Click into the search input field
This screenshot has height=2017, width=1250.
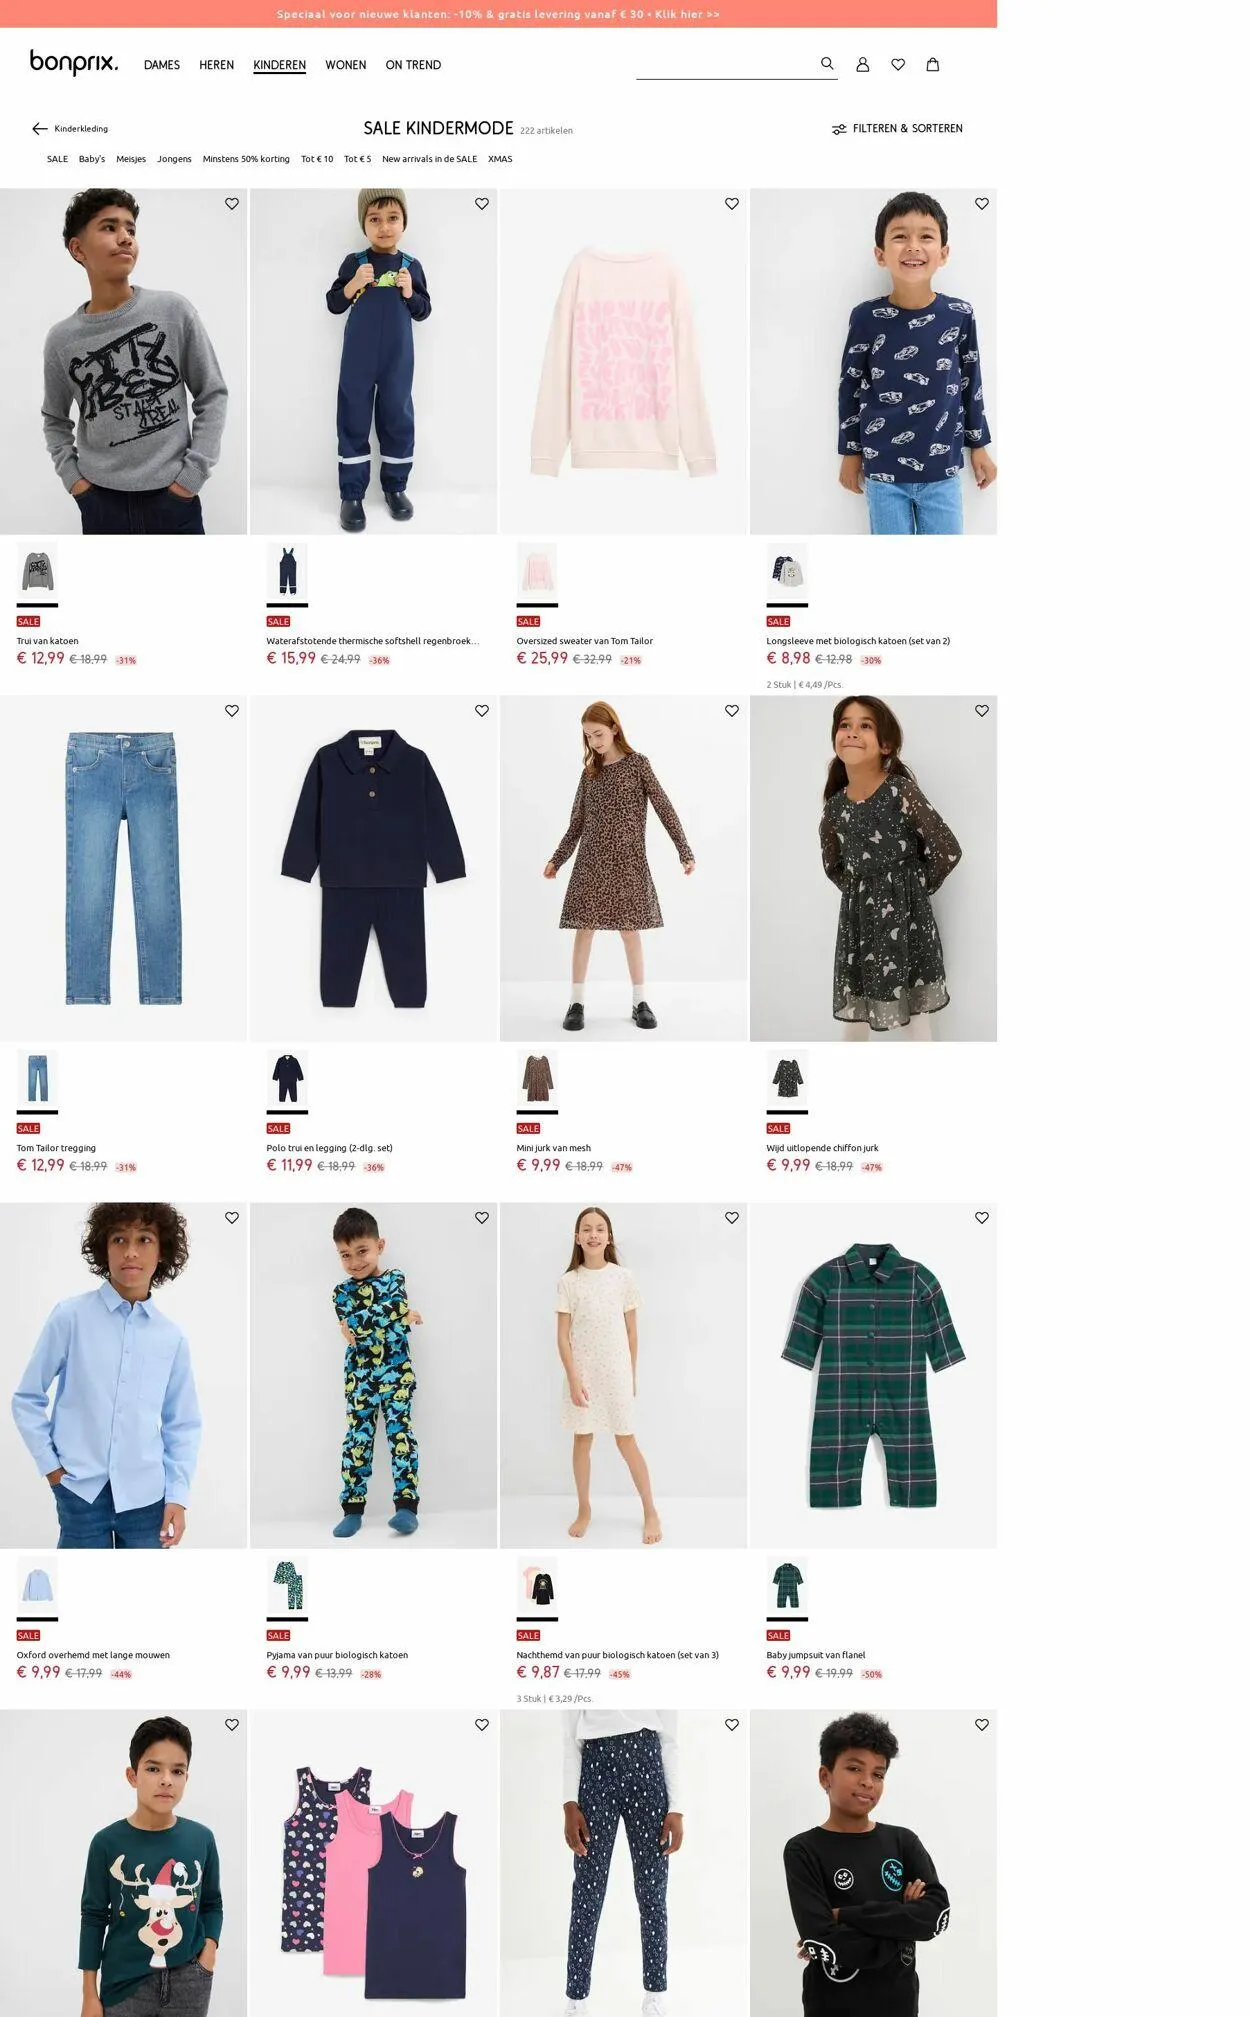coord(725,65)
